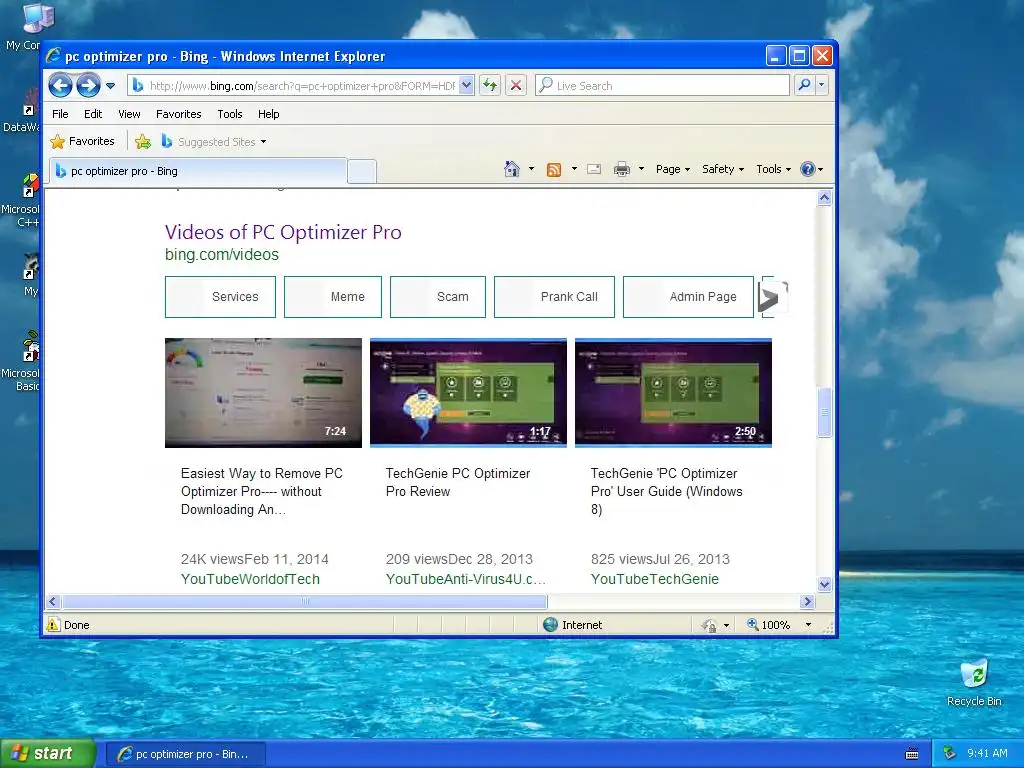Filter videos by Prank Call
This screenshot has width=1024, height=768.
point(554,296)
